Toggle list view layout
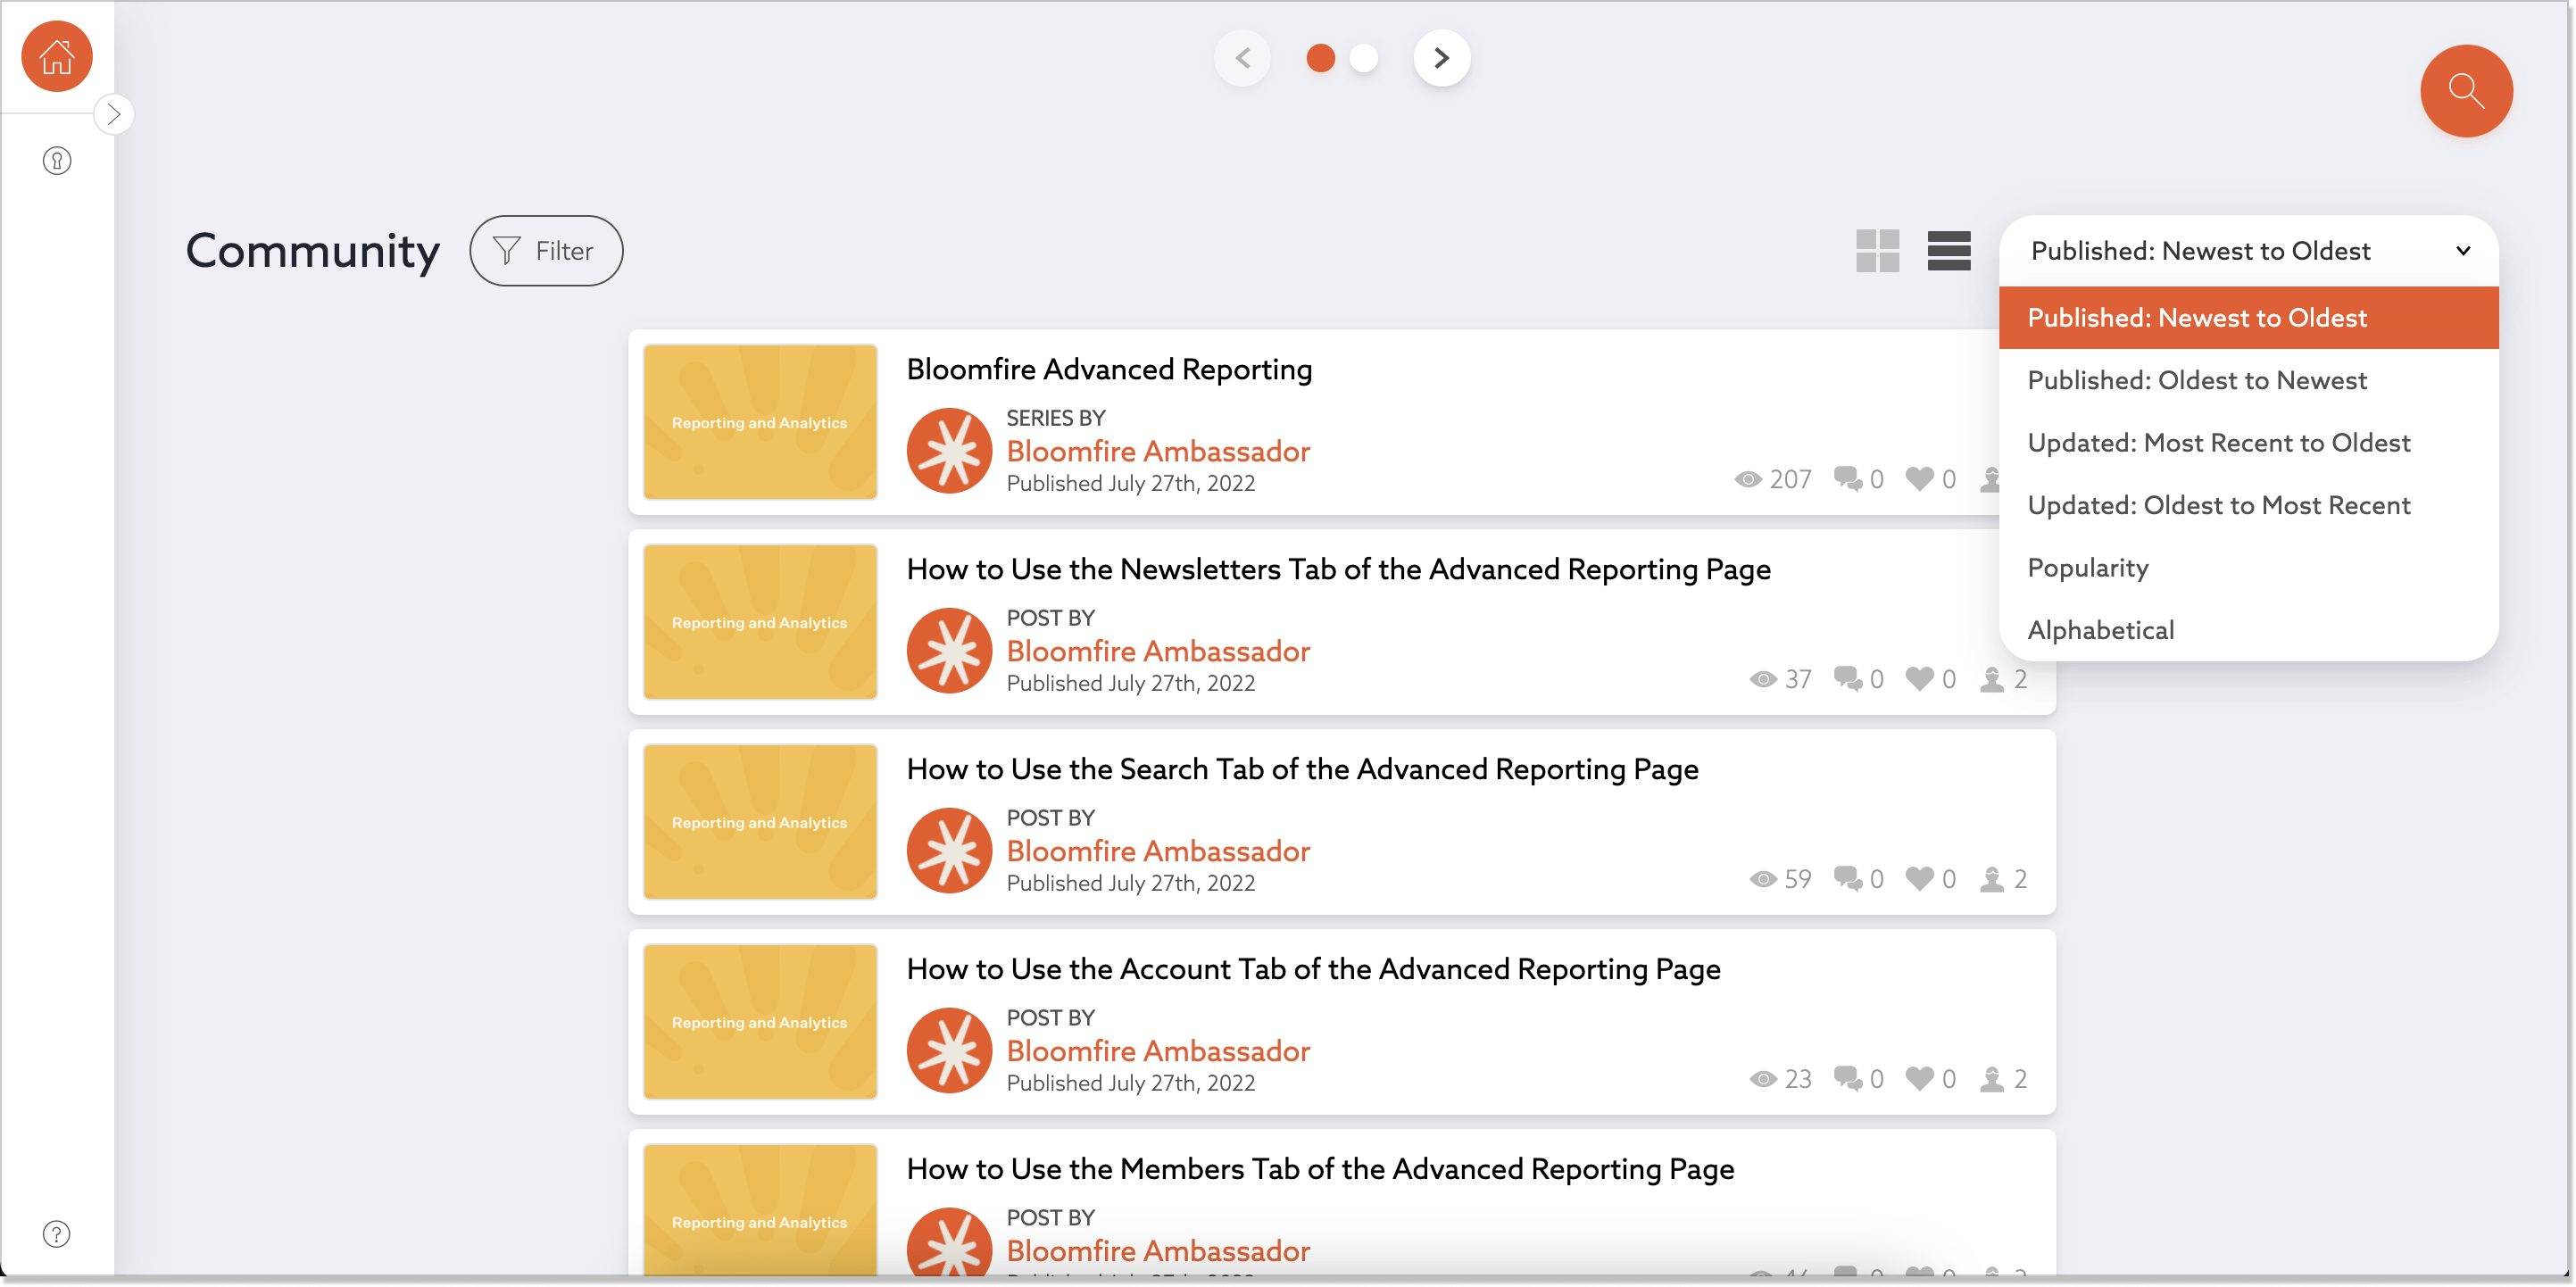Image resolution: width=2576 pixels, height=1287 pixels. (1948, 251)
